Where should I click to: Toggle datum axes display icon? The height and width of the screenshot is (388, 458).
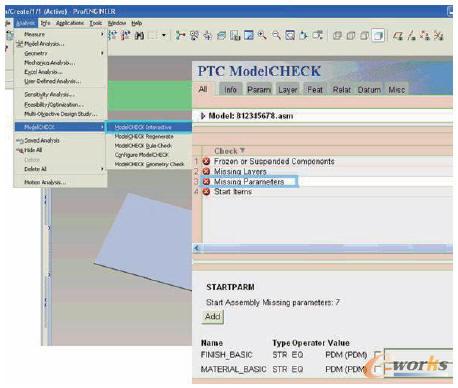411,35
